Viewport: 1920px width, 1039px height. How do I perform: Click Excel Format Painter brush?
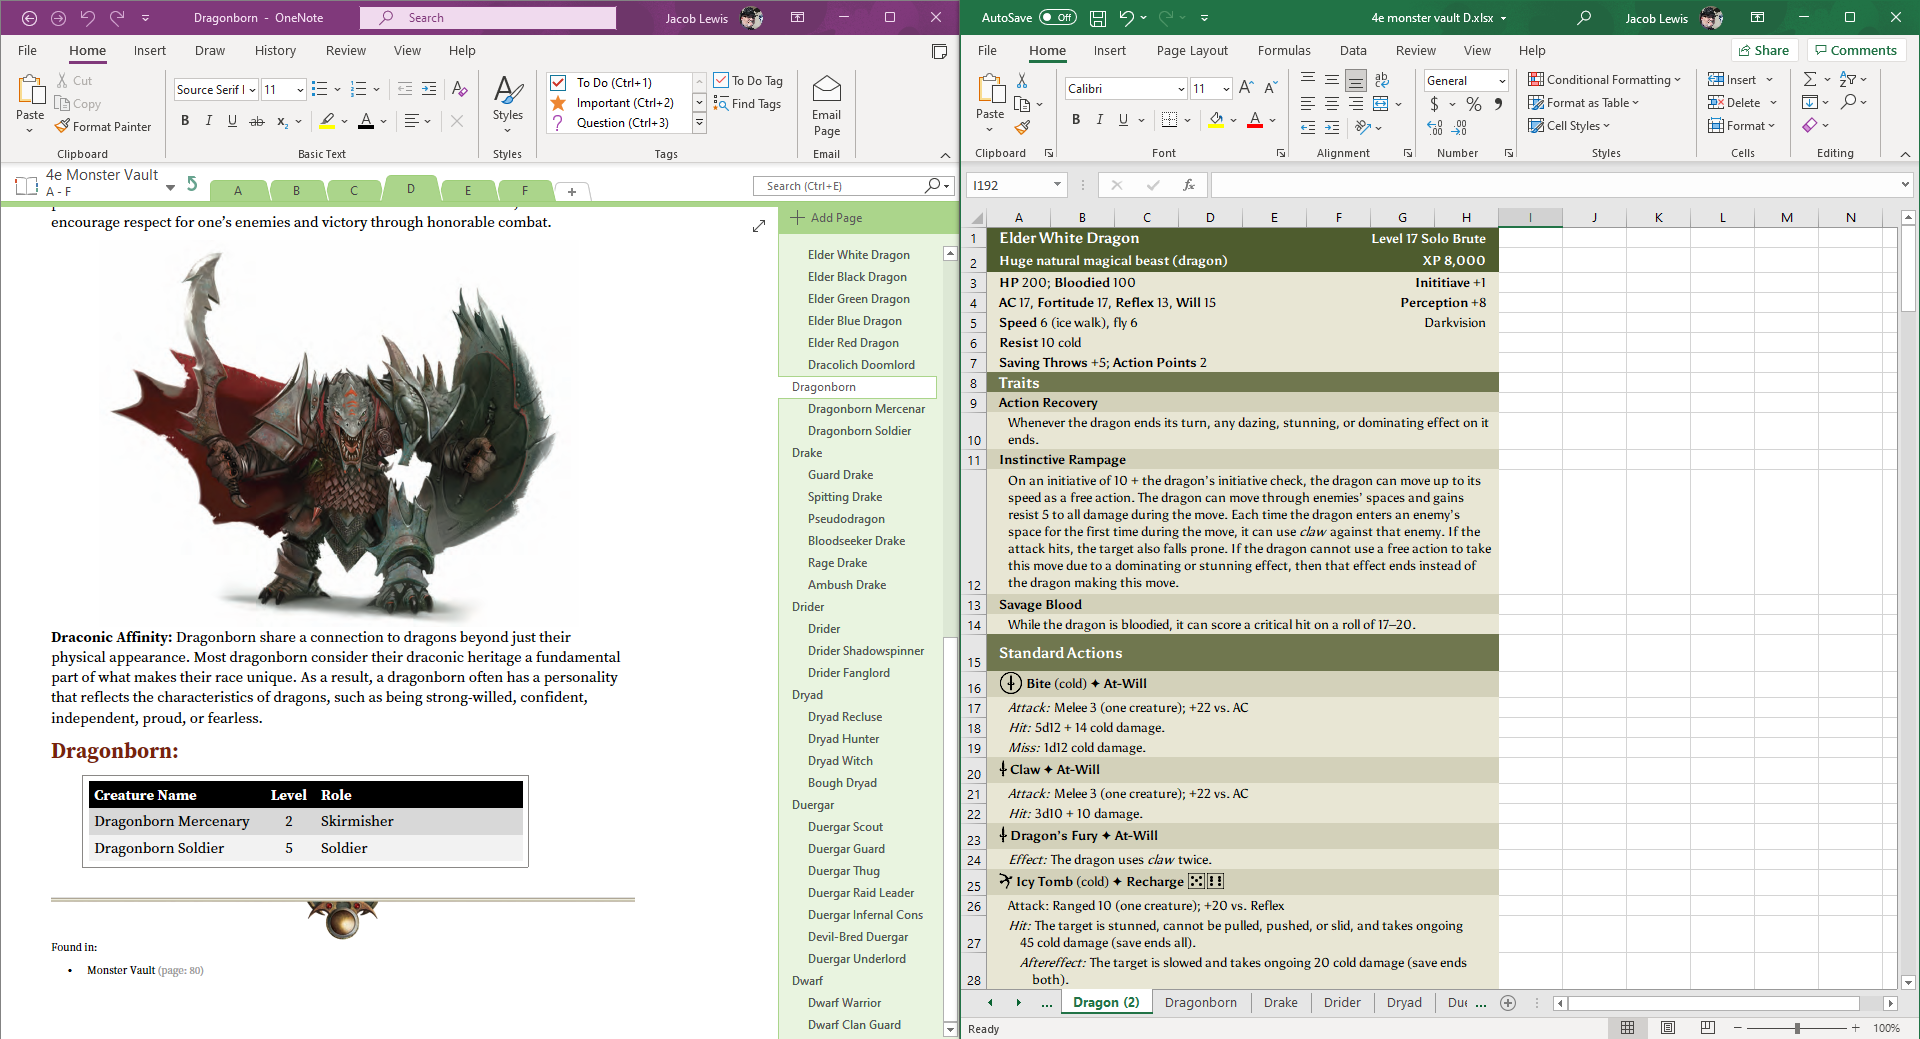point(1022,127)
